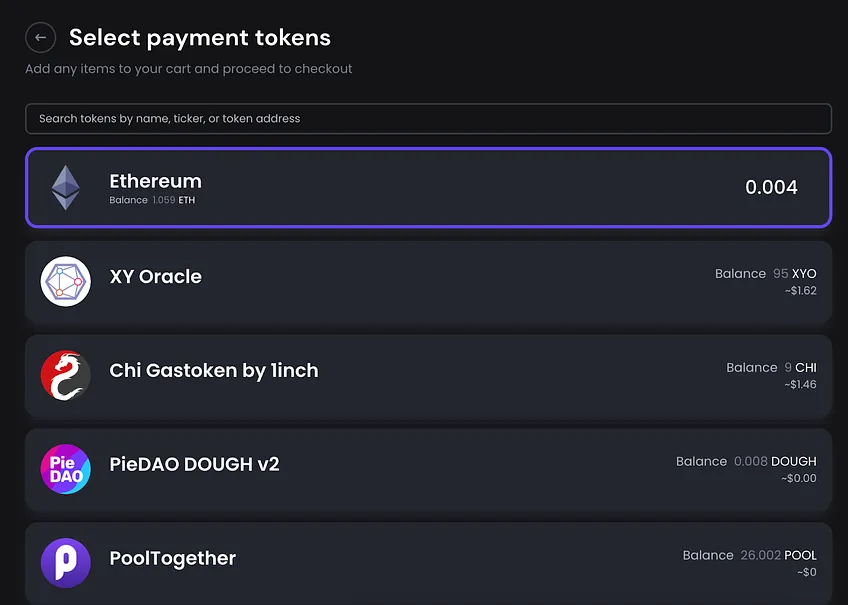Click the PieDAO pink logo icon
Image resolution: width=848 pixels, height=605 pixels.
[65, 469]
